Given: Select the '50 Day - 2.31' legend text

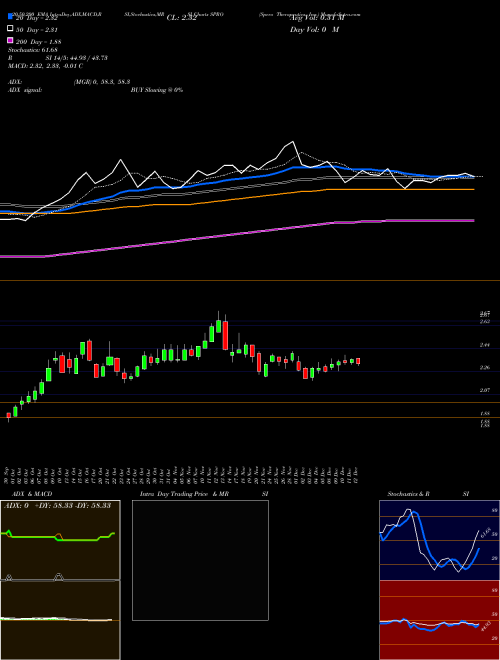Looking at the screenshot, I should pos(37,30).
